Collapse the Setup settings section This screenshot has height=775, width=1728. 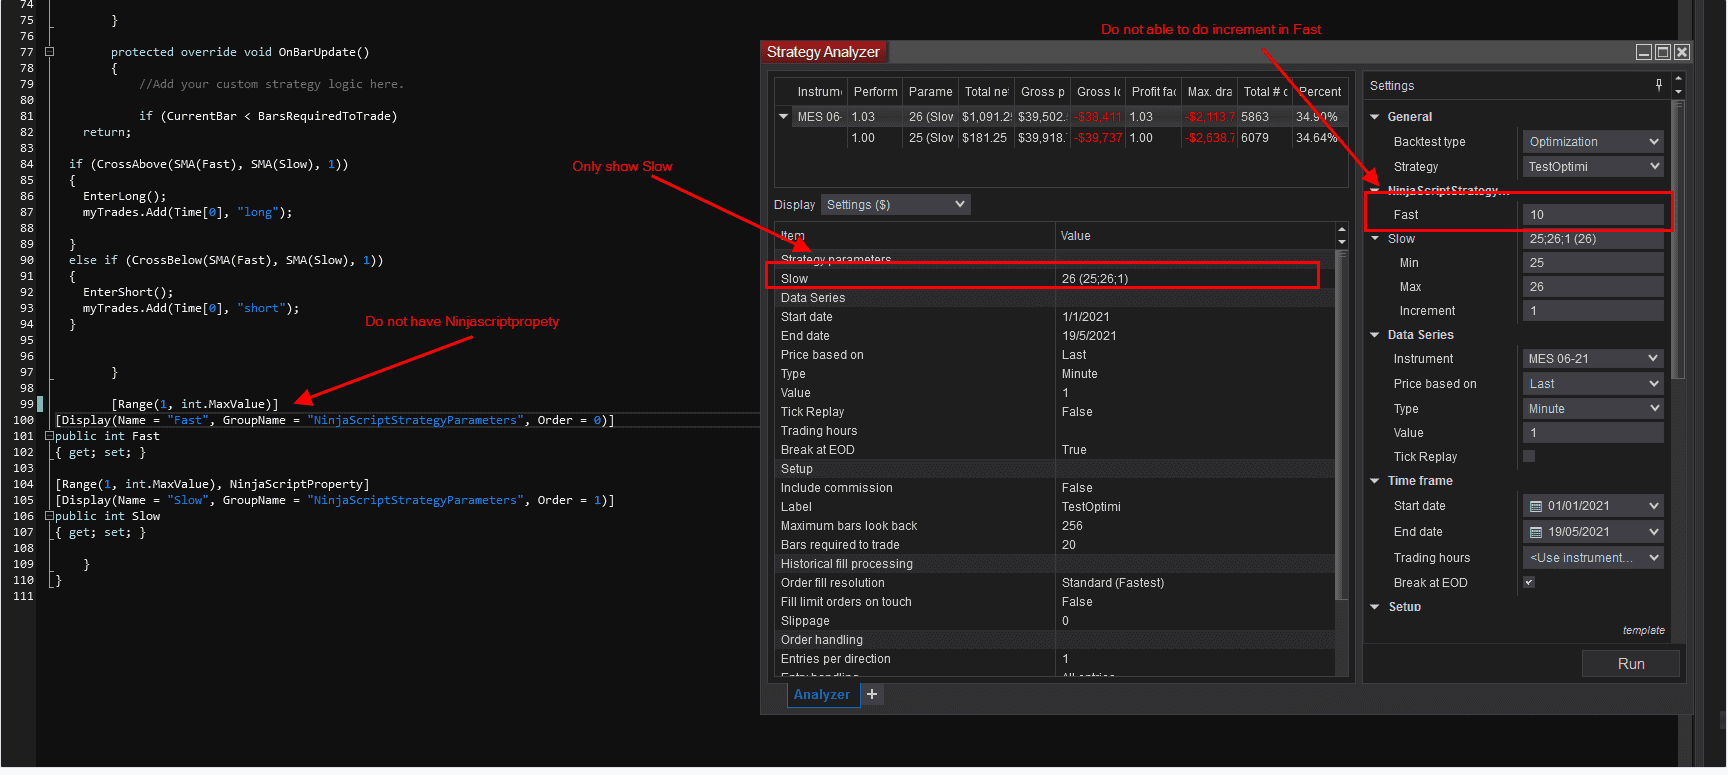click(x=1375, y=607)
